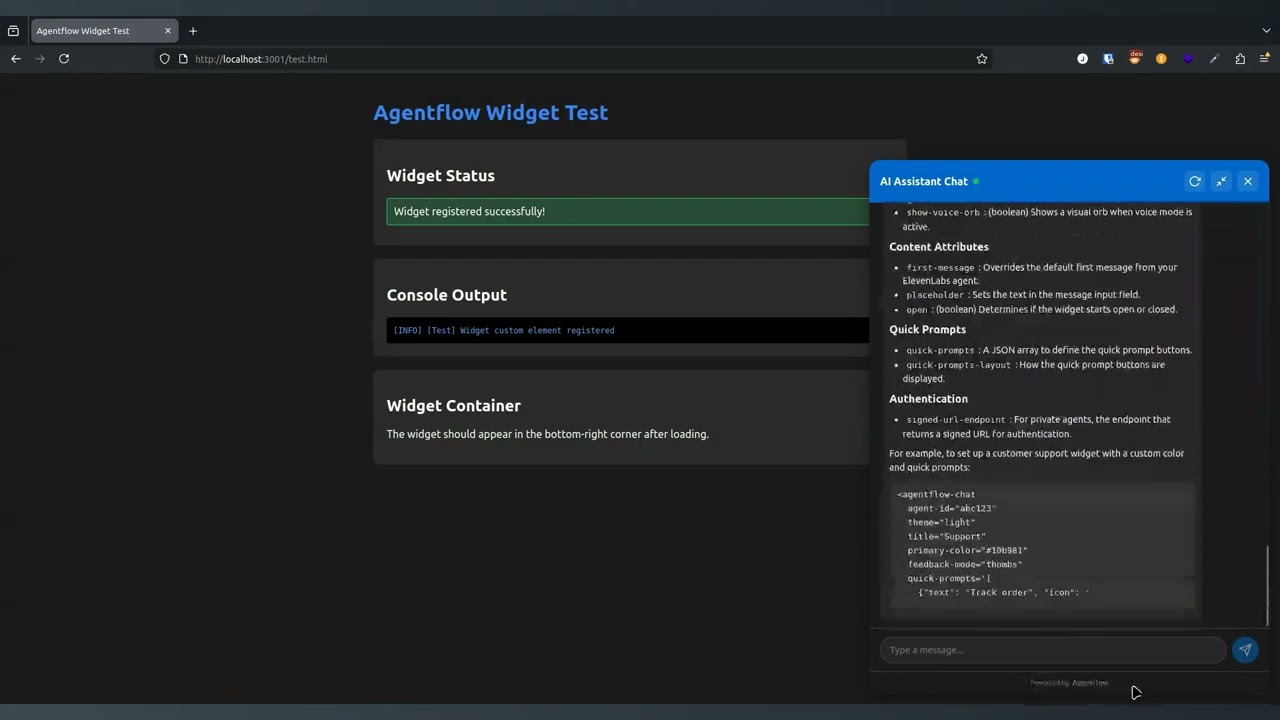Click the orange exclamation extension icon
This screenshot has height=720, width=1280.
point(1161,59)
